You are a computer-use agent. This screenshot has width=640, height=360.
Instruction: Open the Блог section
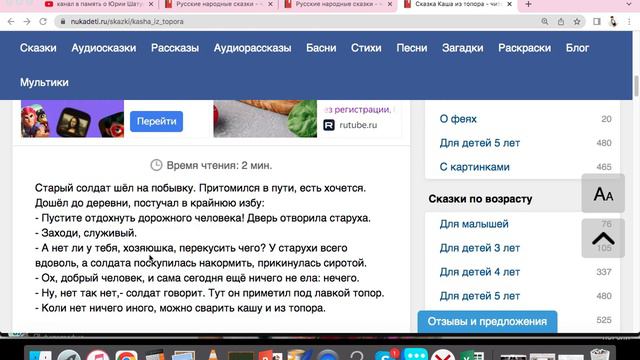pos(577,48)
